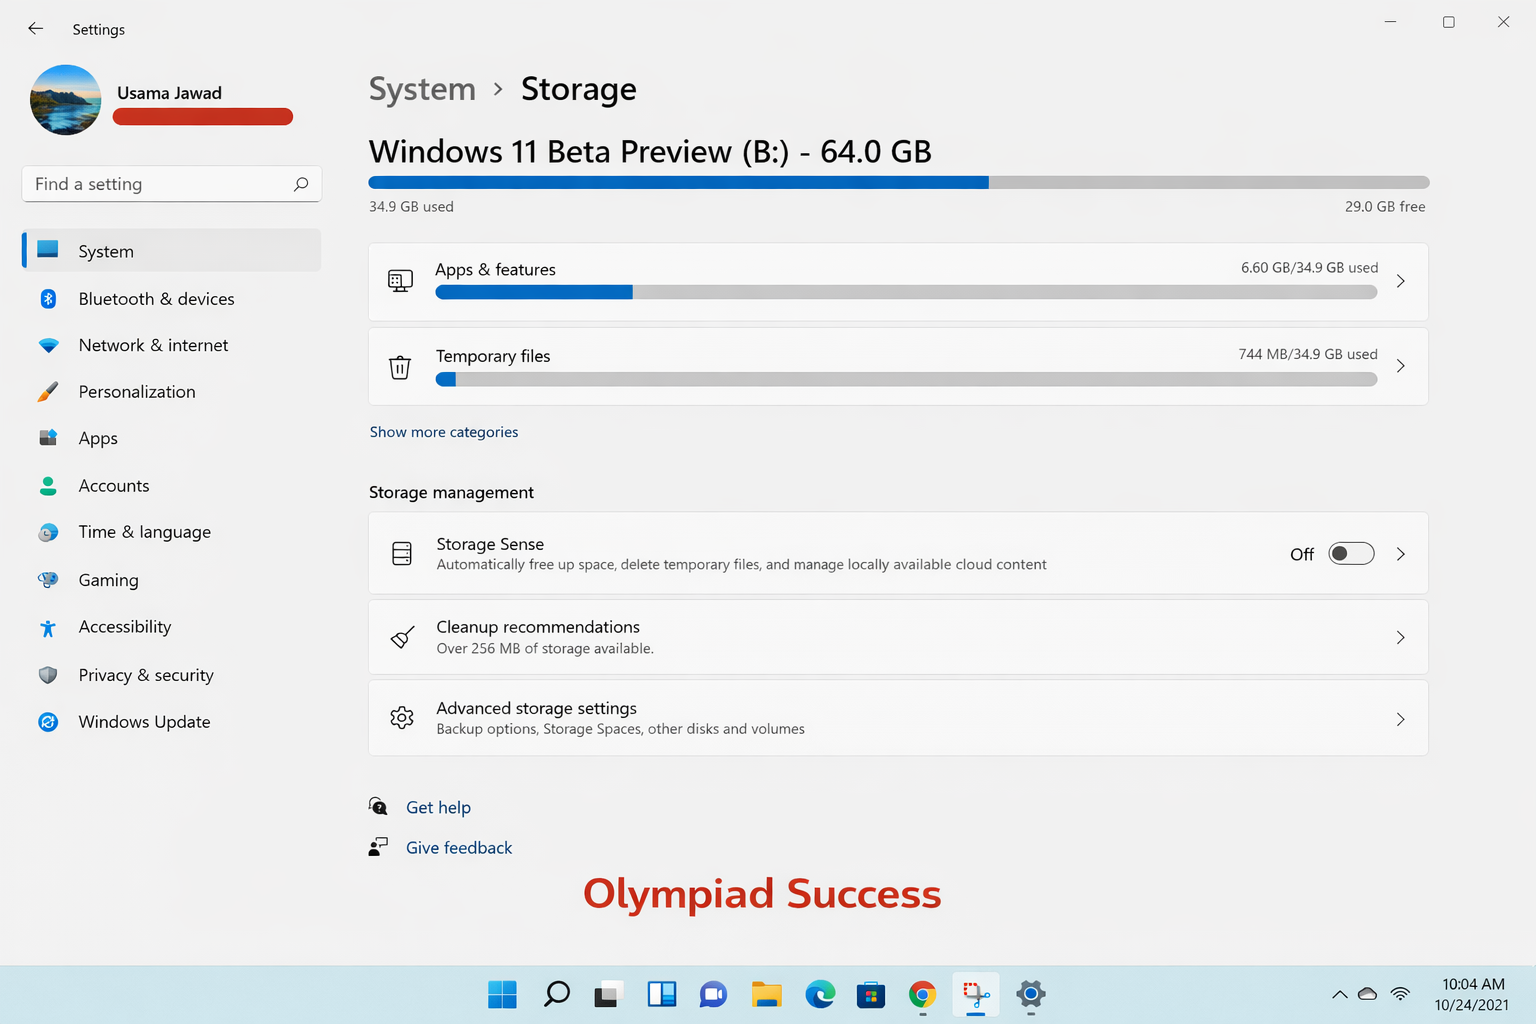Image resolution: width=1536 pixels, height=1024 pixels.
Task: Expand the Apps & features chevron
Action: click(x=1400, y=281)
